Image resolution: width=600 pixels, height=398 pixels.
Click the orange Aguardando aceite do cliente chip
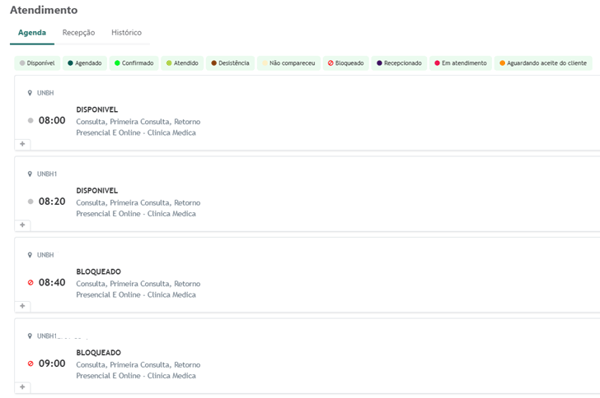click(x=543, y=63)
